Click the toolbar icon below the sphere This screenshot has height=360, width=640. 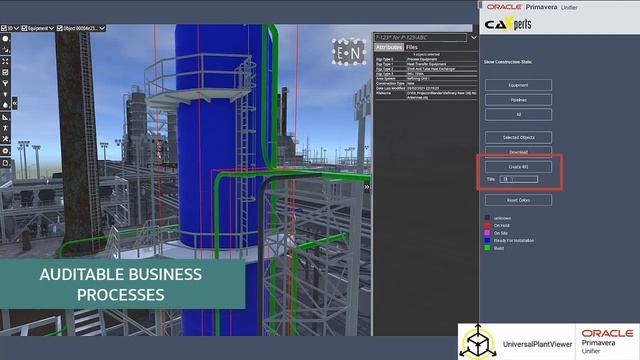5,50
